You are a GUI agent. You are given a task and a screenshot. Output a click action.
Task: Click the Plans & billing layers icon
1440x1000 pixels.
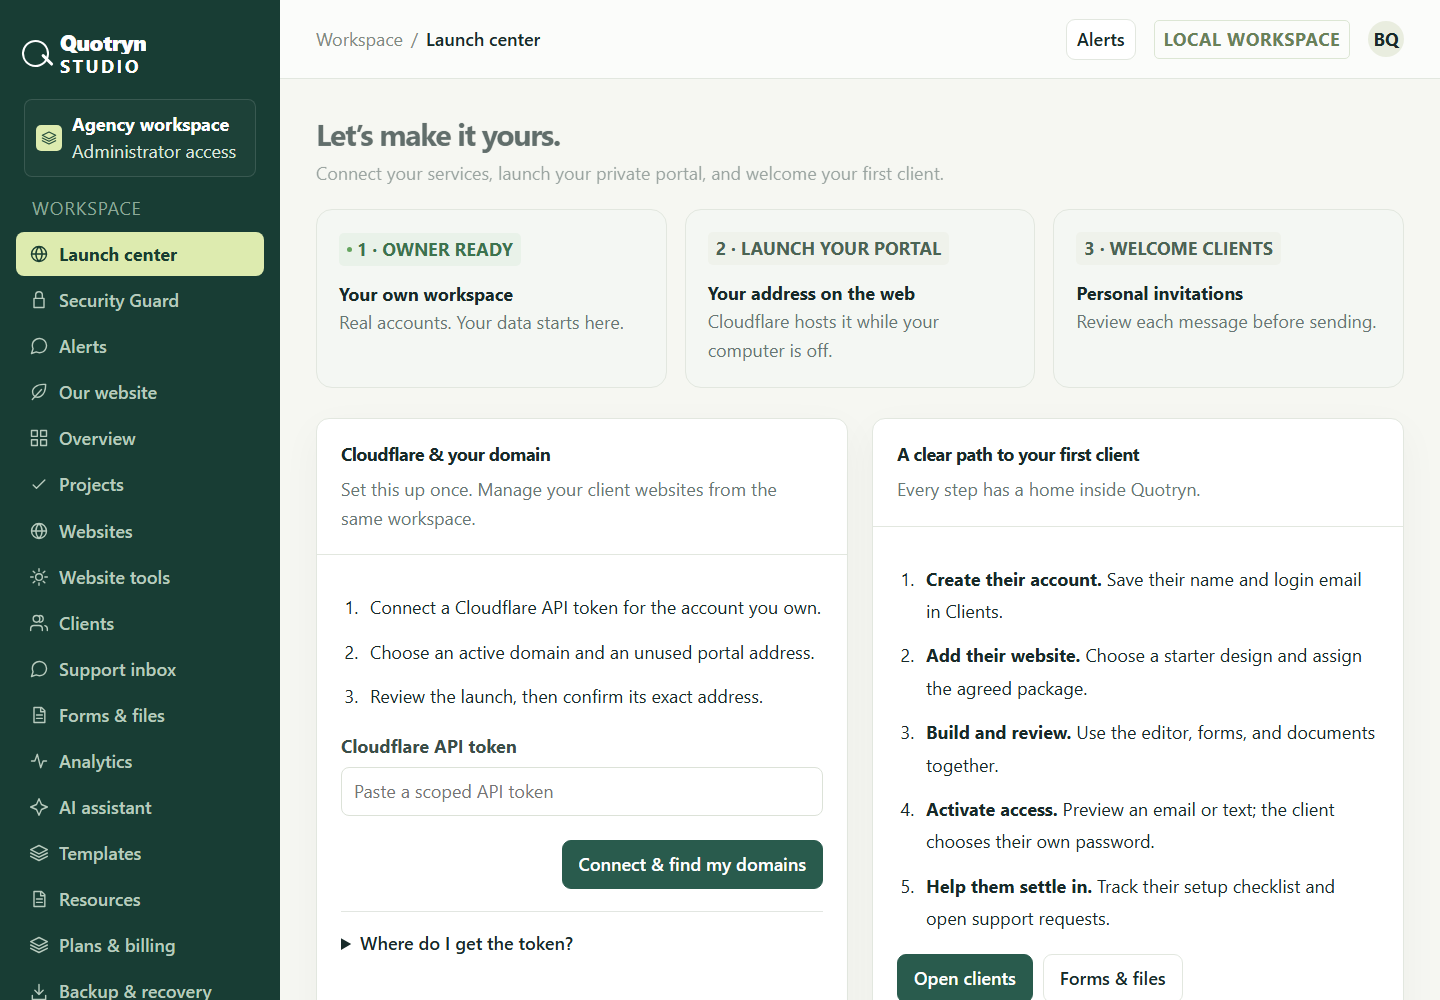[x=39, y=945]
